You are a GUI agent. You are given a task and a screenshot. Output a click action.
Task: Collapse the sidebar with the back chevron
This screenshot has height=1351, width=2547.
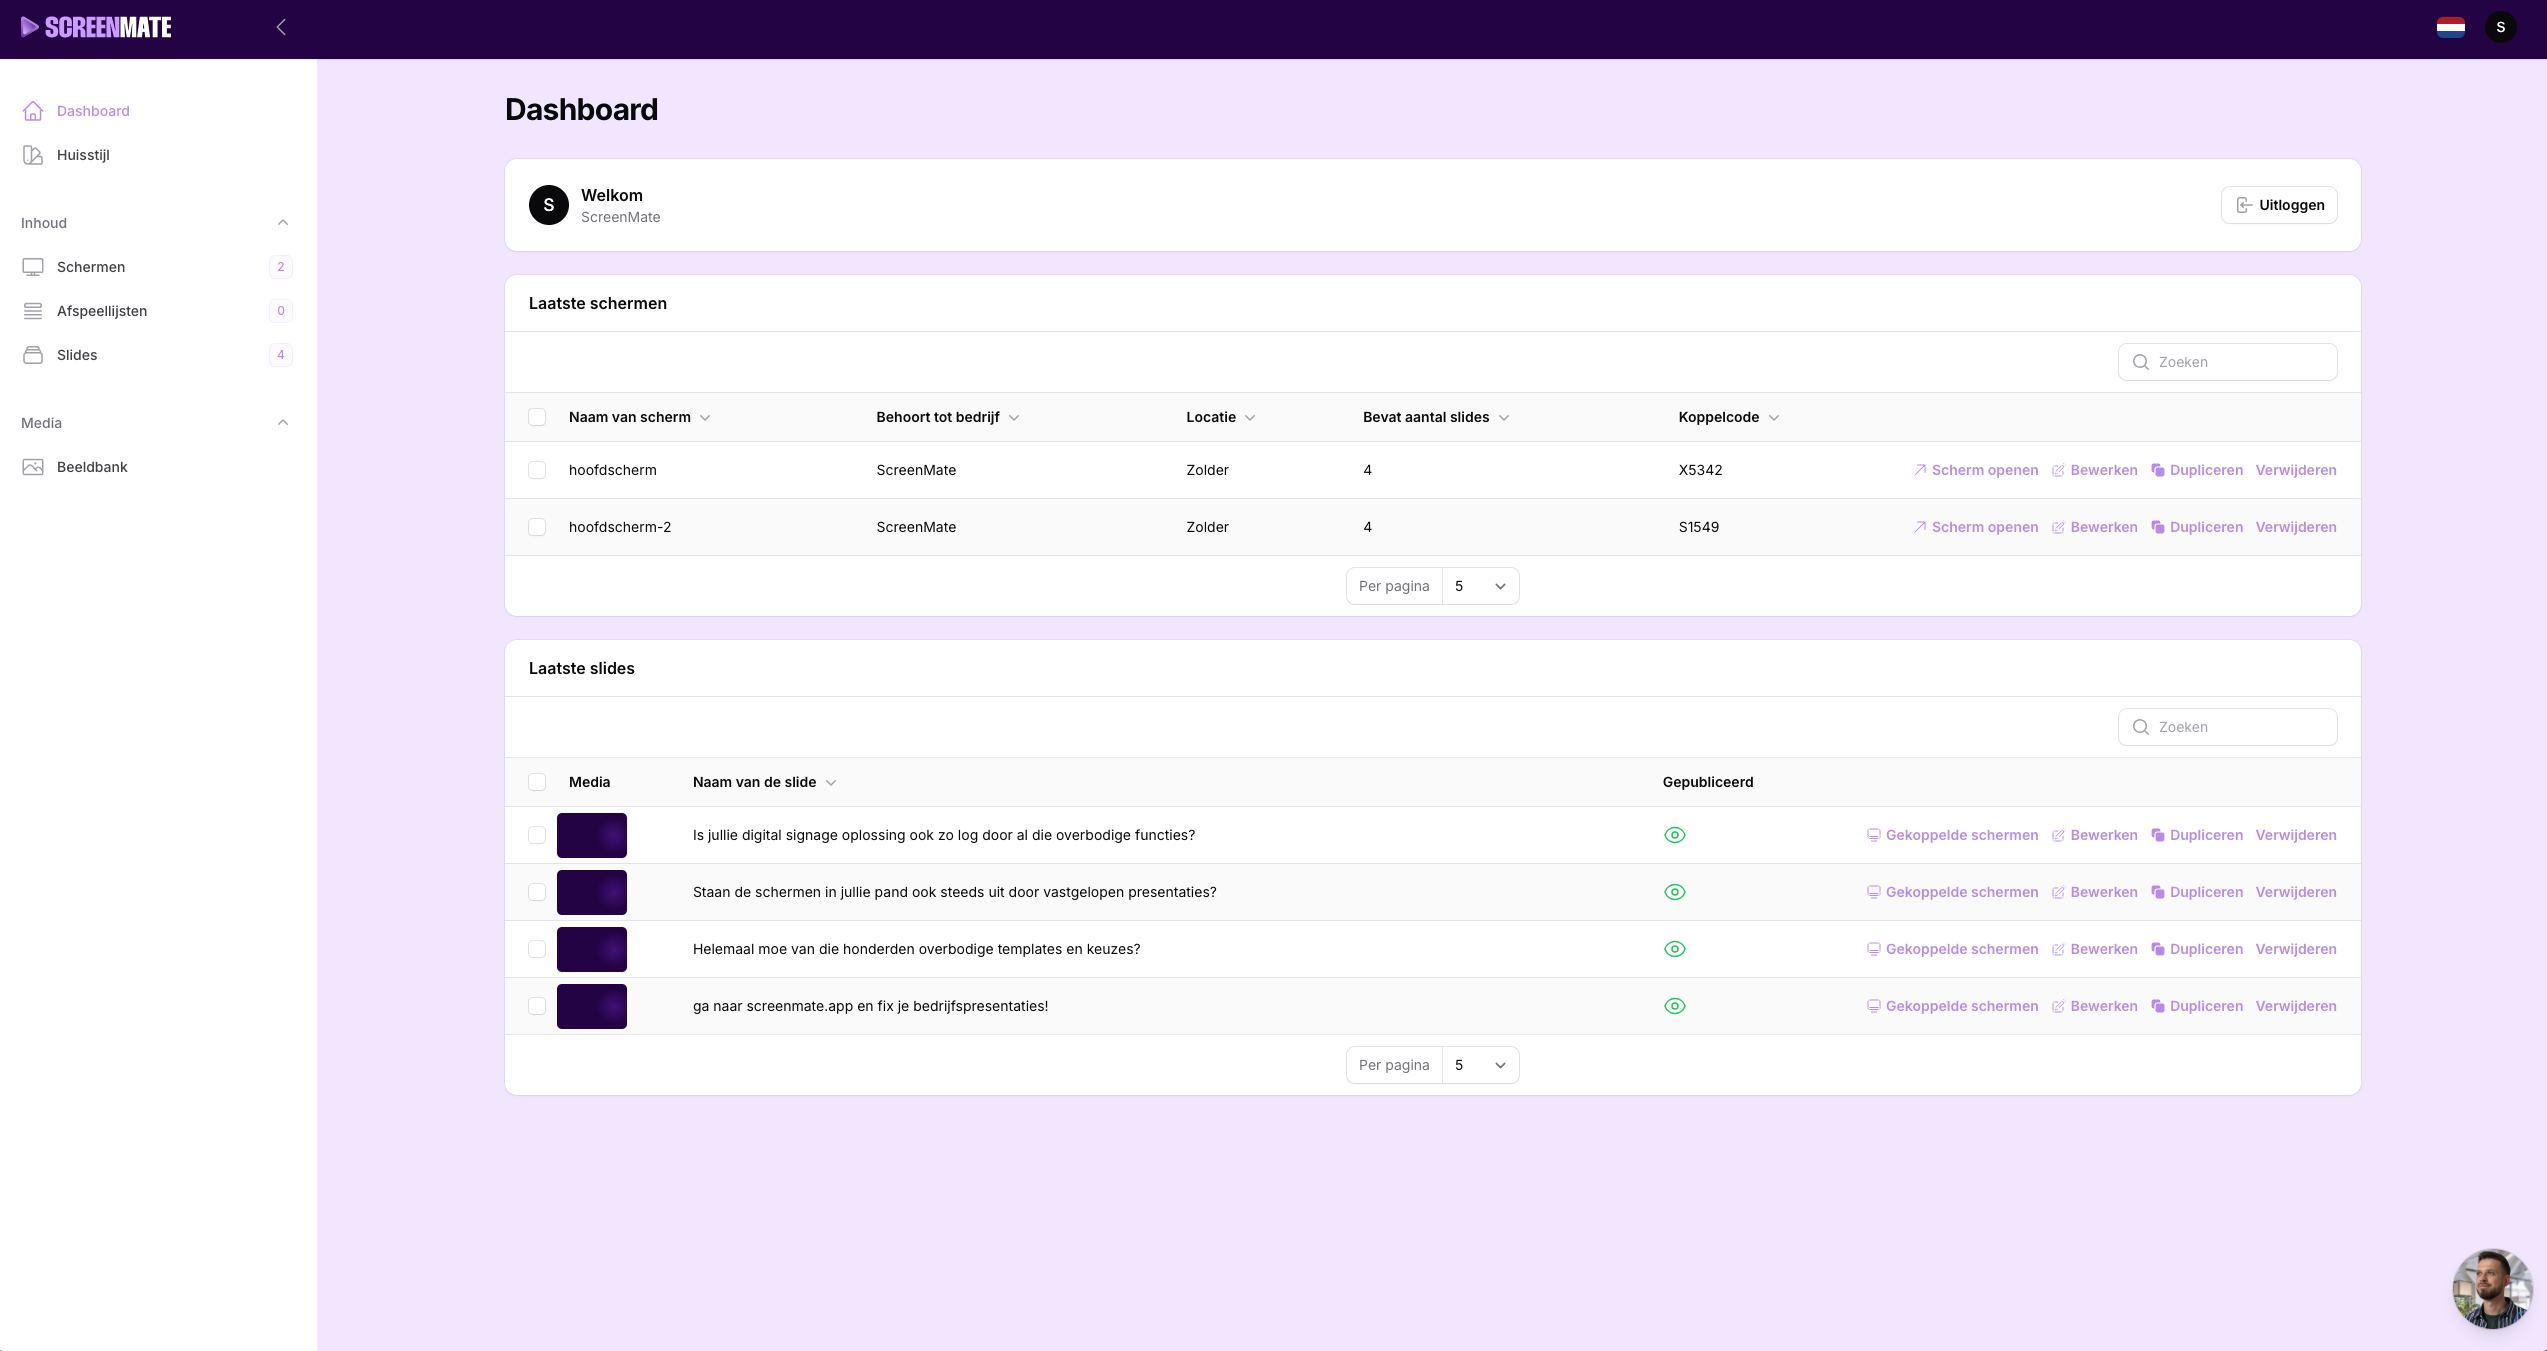(x=281, y=27)
